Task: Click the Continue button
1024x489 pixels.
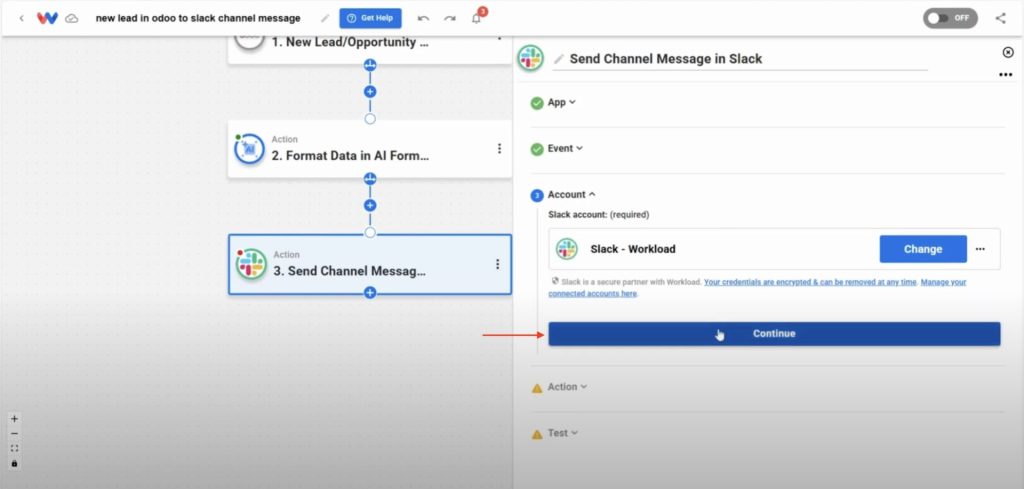Action: 774,334
